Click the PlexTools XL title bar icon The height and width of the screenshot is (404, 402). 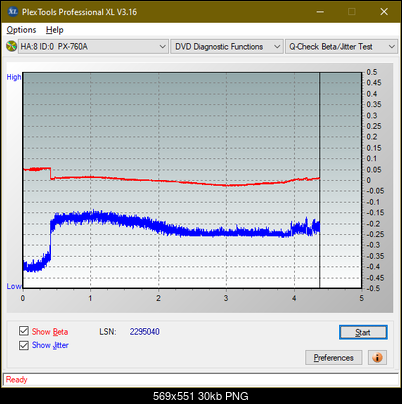[12, 12]
